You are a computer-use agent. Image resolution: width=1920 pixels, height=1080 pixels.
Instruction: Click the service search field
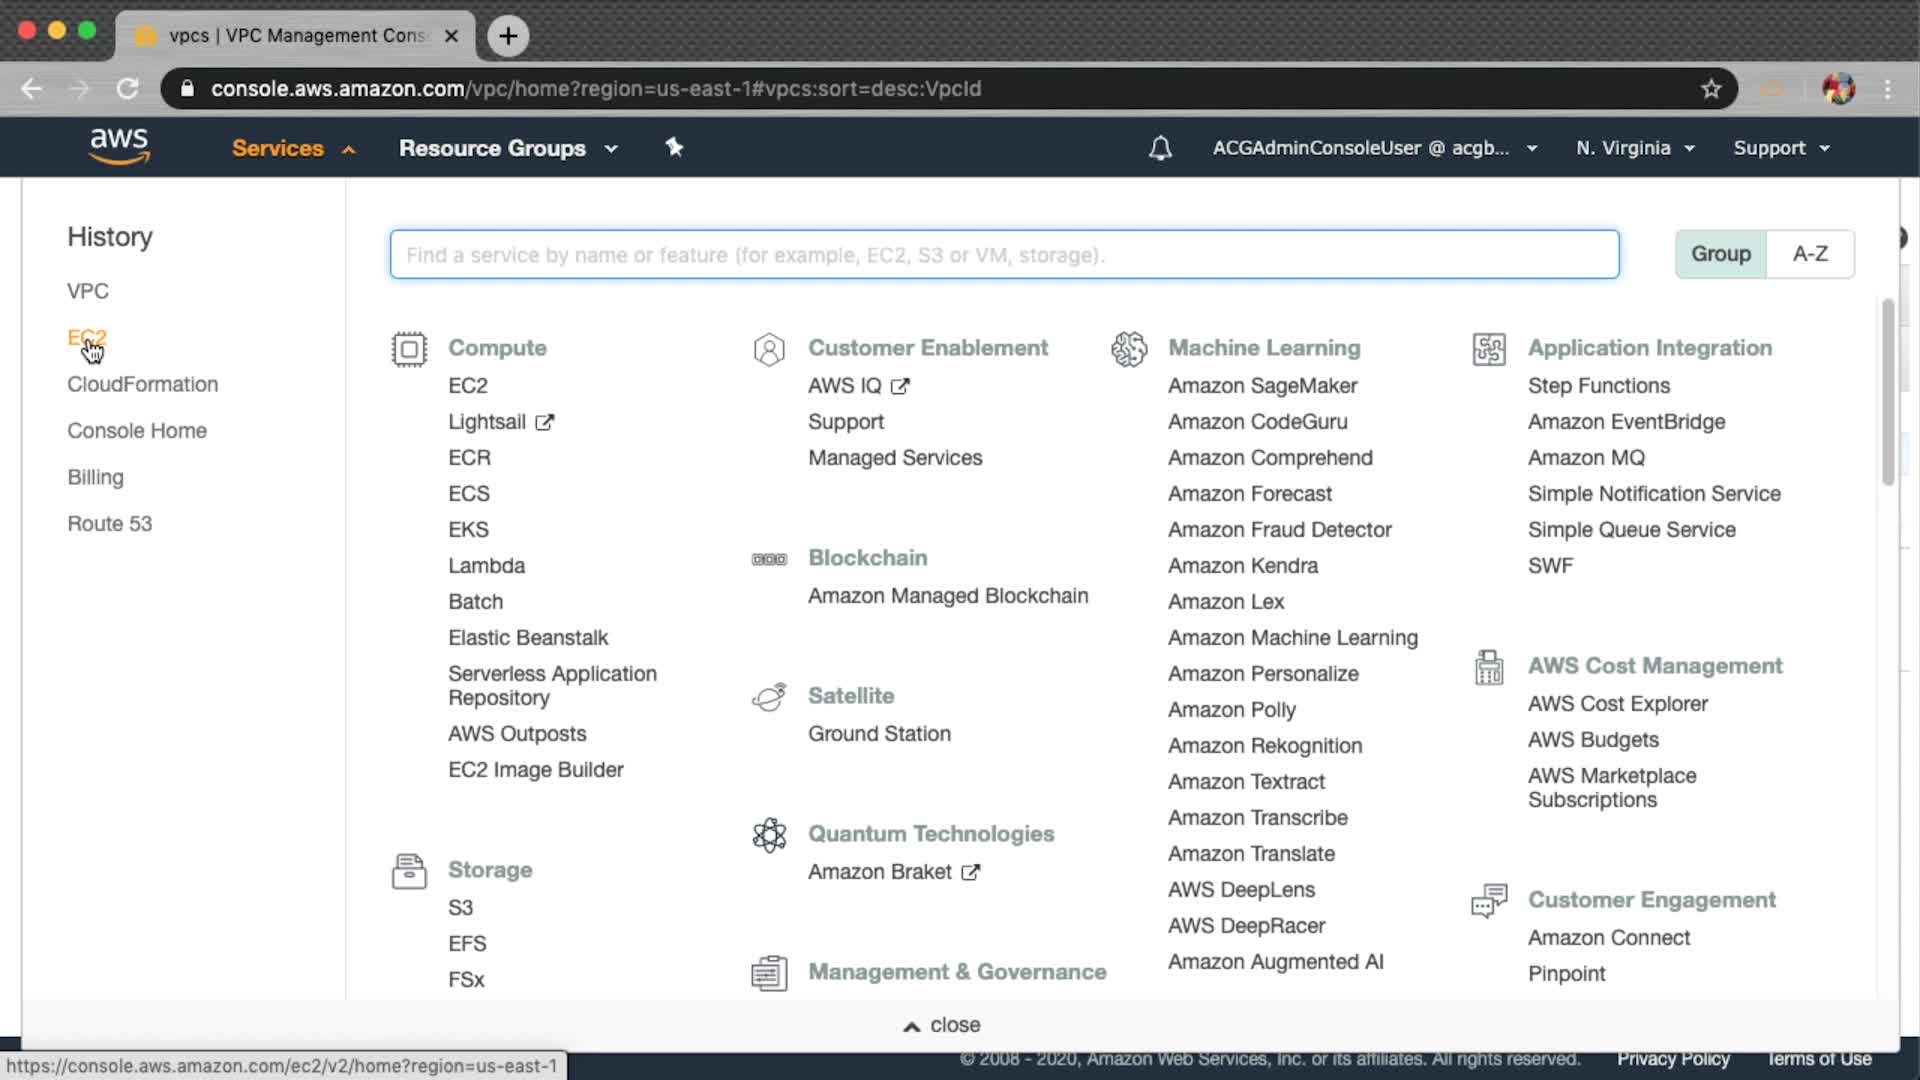1004,255
